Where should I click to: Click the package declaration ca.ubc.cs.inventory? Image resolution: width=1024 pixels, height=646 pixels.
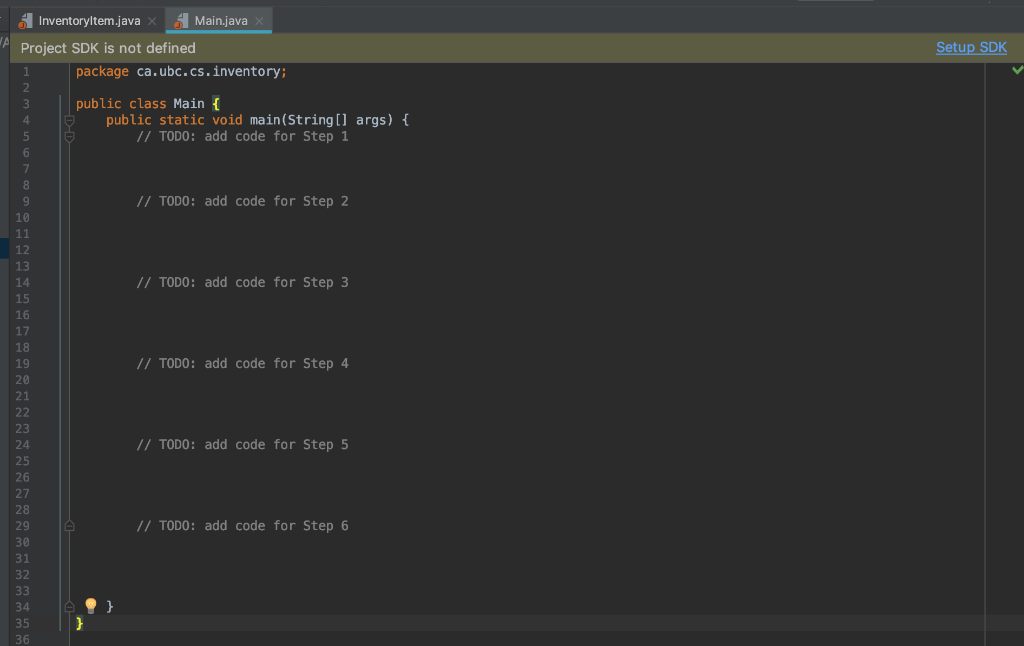[x=209, y=71]
